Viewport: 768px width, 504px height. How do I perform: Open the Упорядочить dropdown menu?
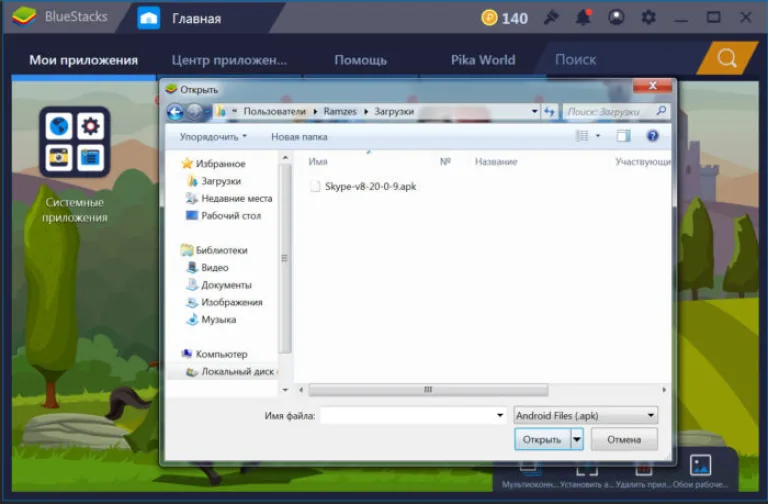coord(213,137)
